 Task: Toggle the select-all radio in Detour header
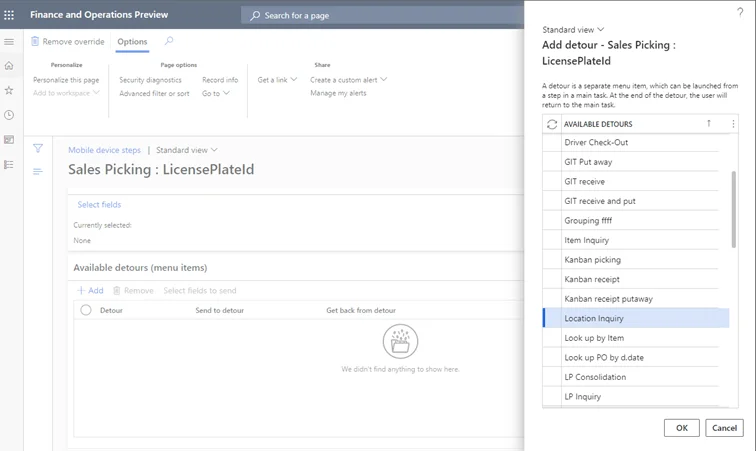(86, 310)
